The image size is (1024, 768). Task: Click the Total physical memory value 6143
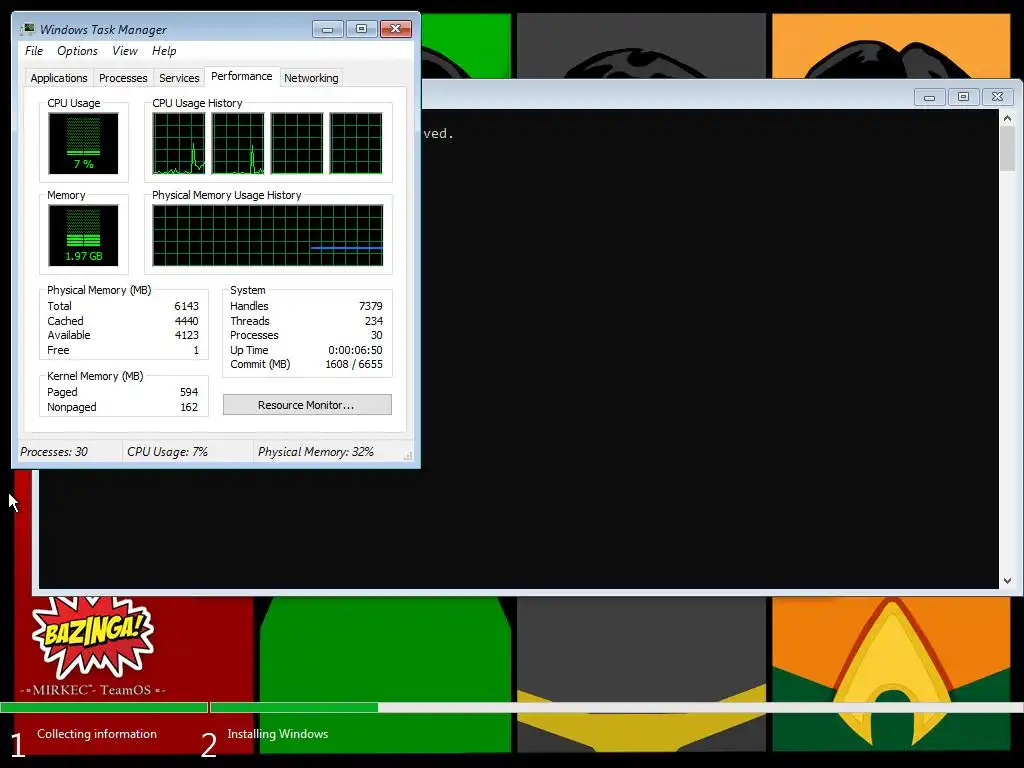point(186,306)
